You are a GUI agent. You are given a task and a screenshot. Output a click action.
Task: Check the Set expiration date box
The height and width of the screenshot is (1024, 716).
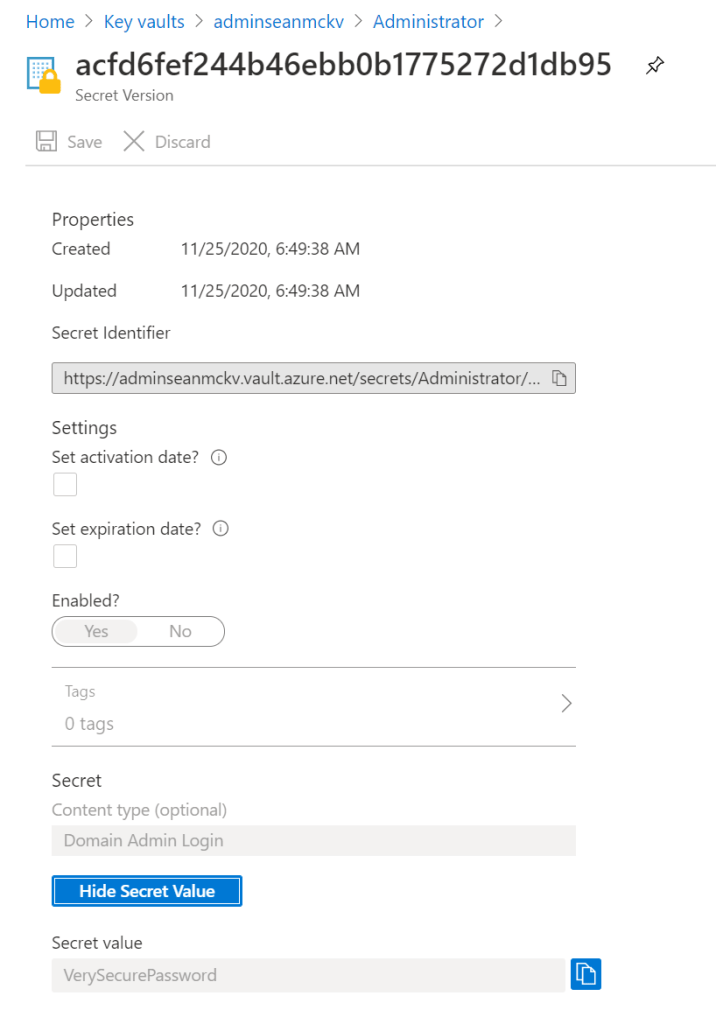click(x=65, y=556)
